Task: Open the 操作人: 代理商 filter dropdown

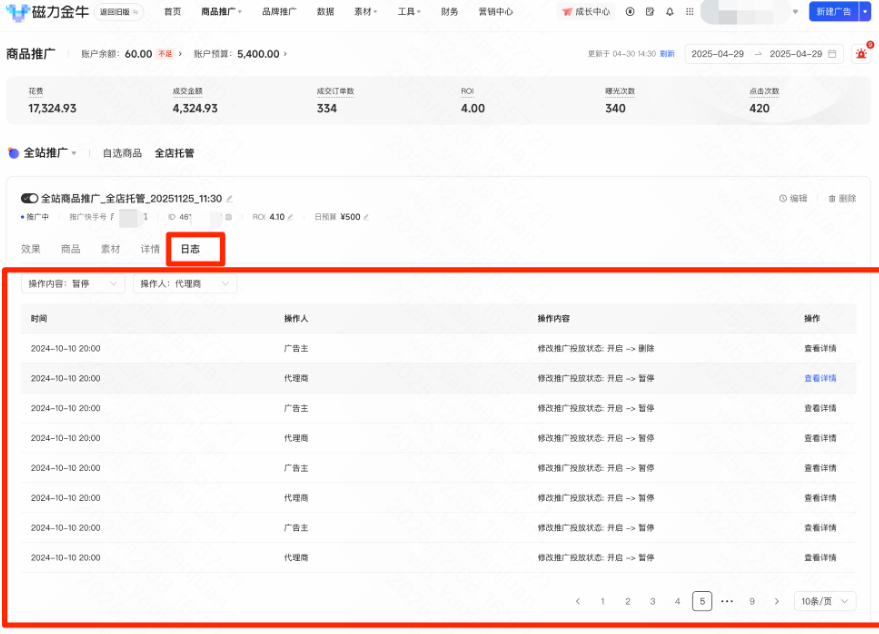Action: click(x=184, y=284)
